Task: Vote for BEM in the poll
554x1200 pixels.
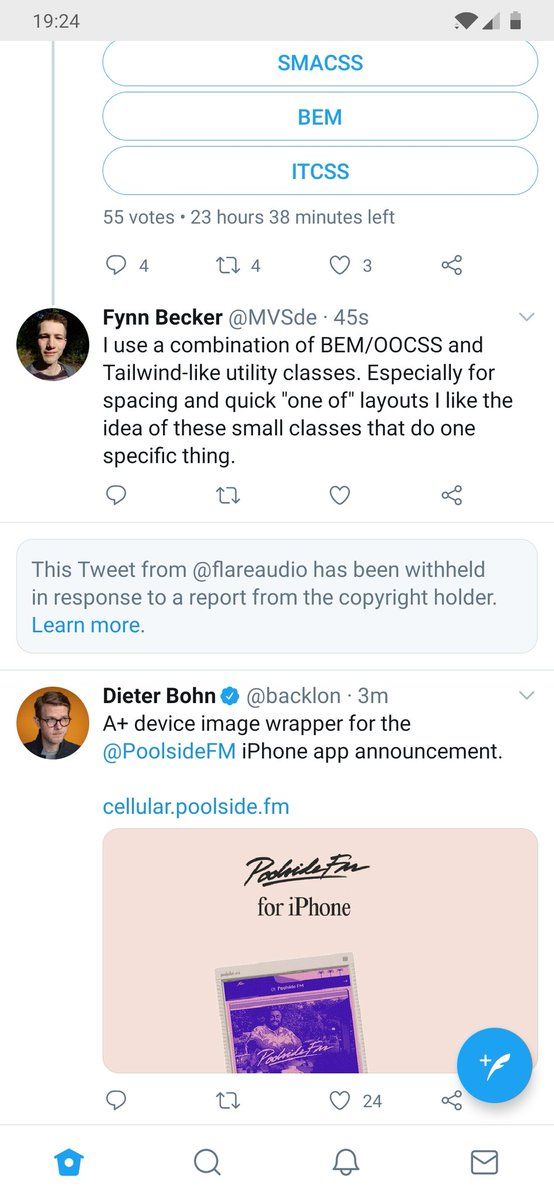Action: pos(320,117)
